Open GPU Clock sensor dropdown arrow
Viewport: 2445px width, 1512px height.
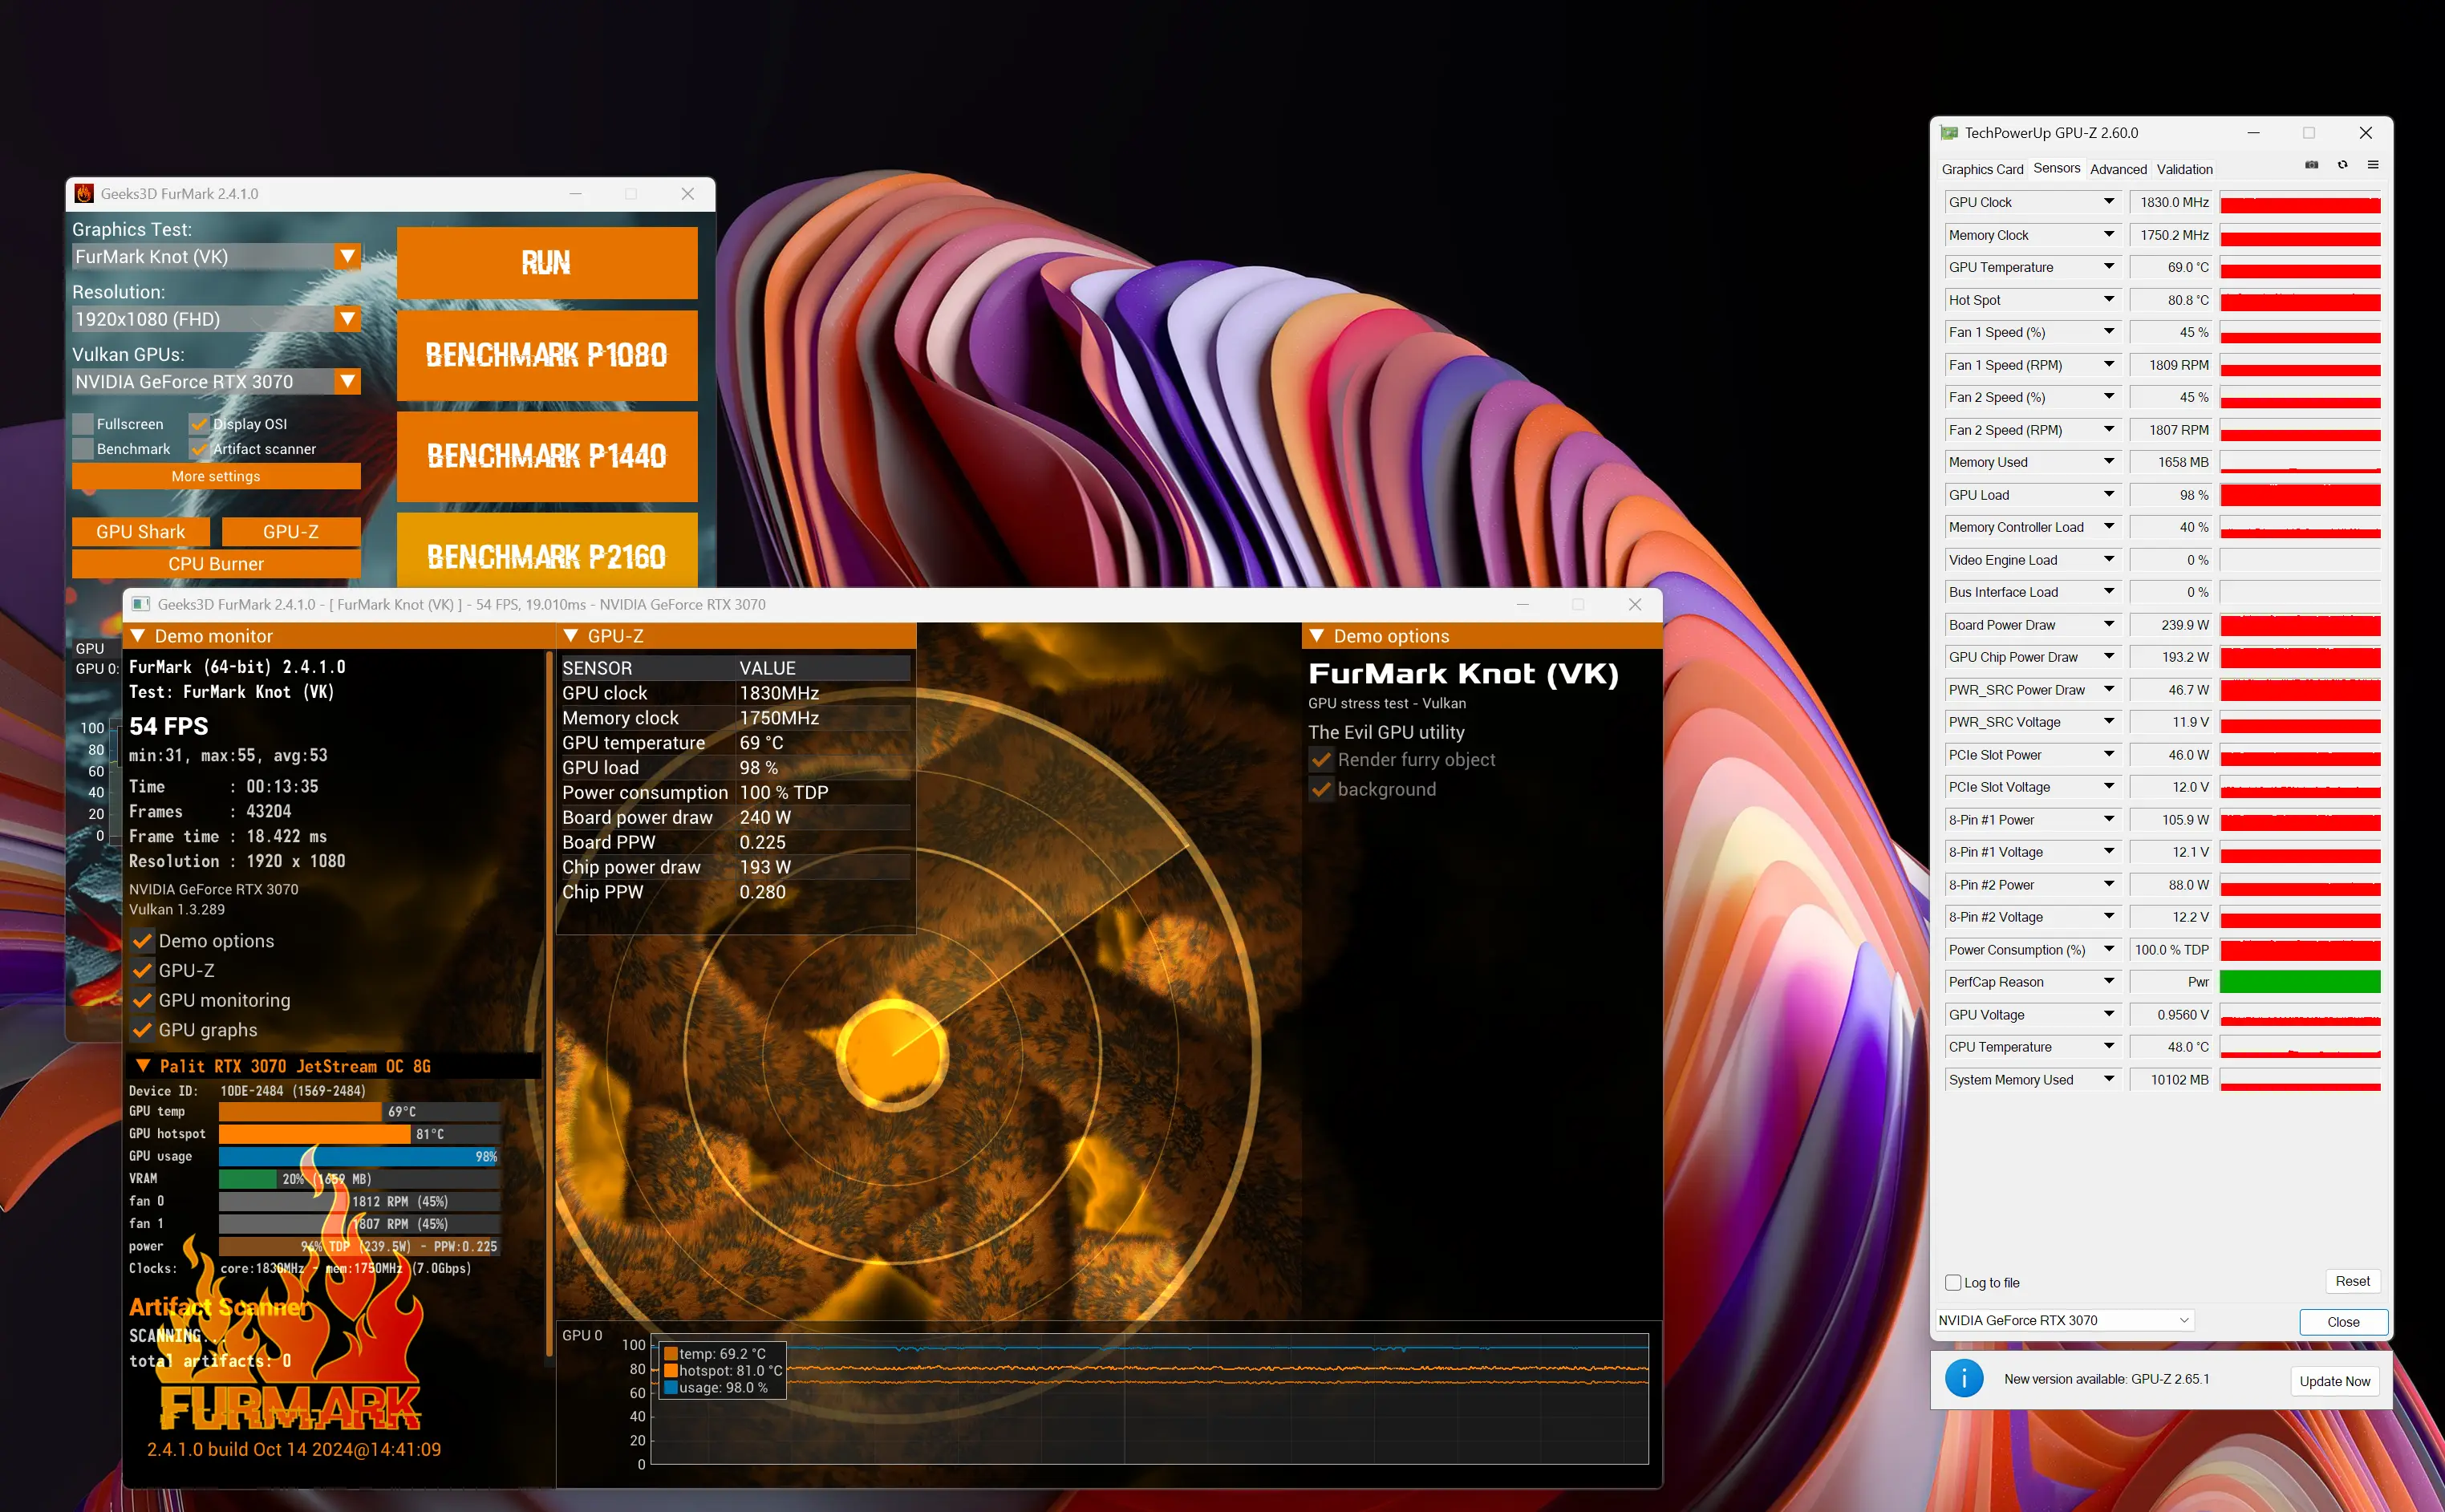pyautogui.click(x=2109, y=202)
